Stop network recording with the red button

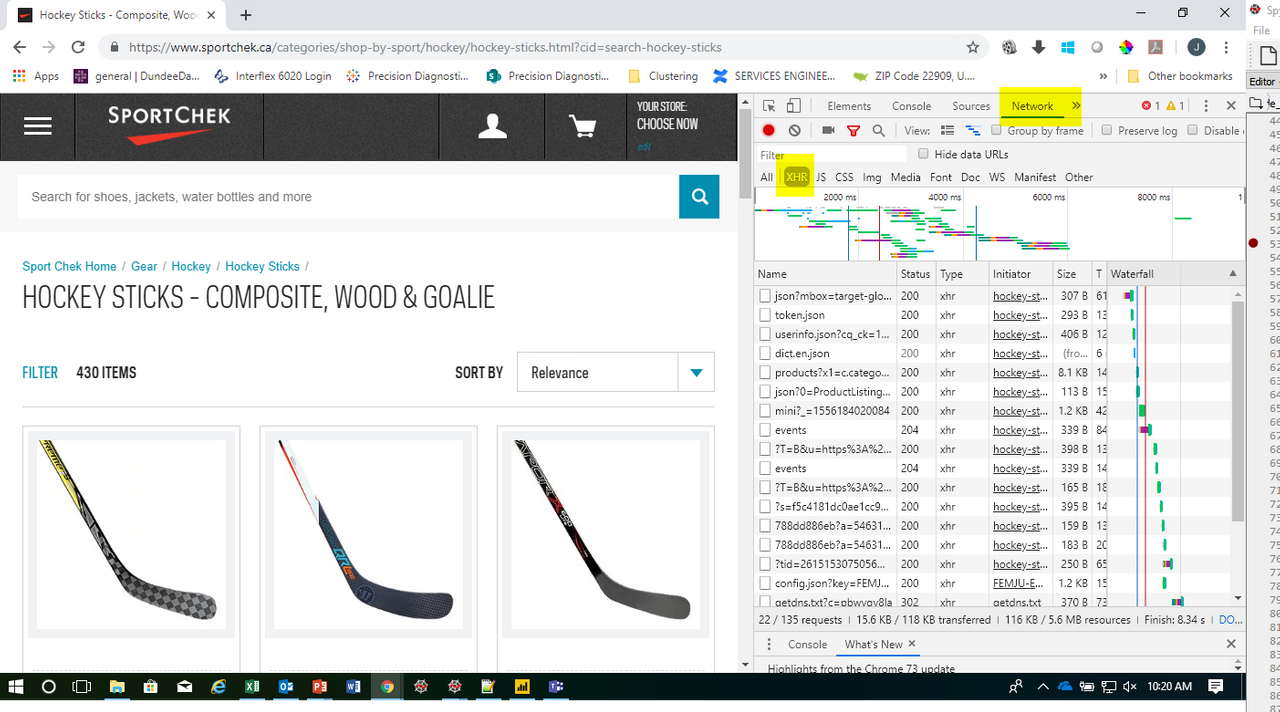tap(769, 130)
